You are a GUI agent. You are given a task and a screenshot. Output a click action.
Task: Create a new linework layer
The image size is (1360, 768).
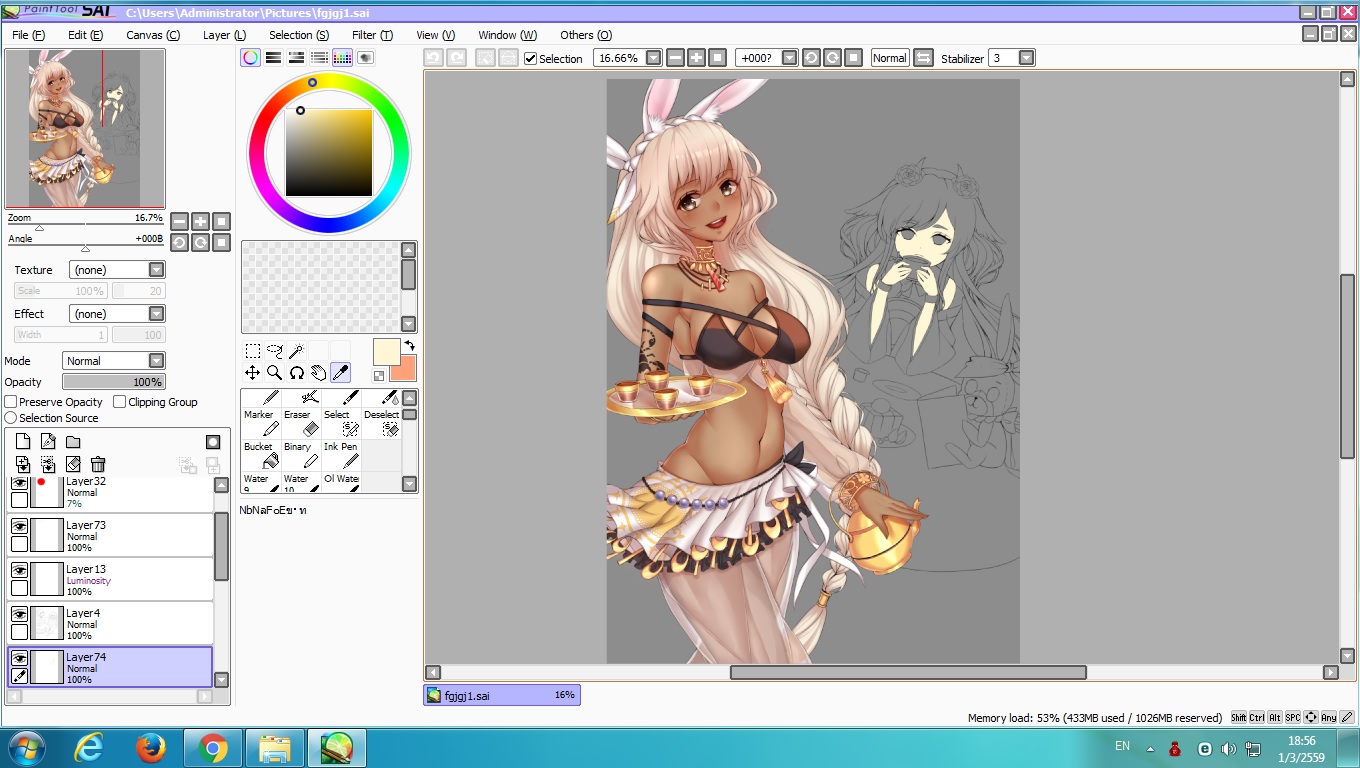tap(48, 442)
